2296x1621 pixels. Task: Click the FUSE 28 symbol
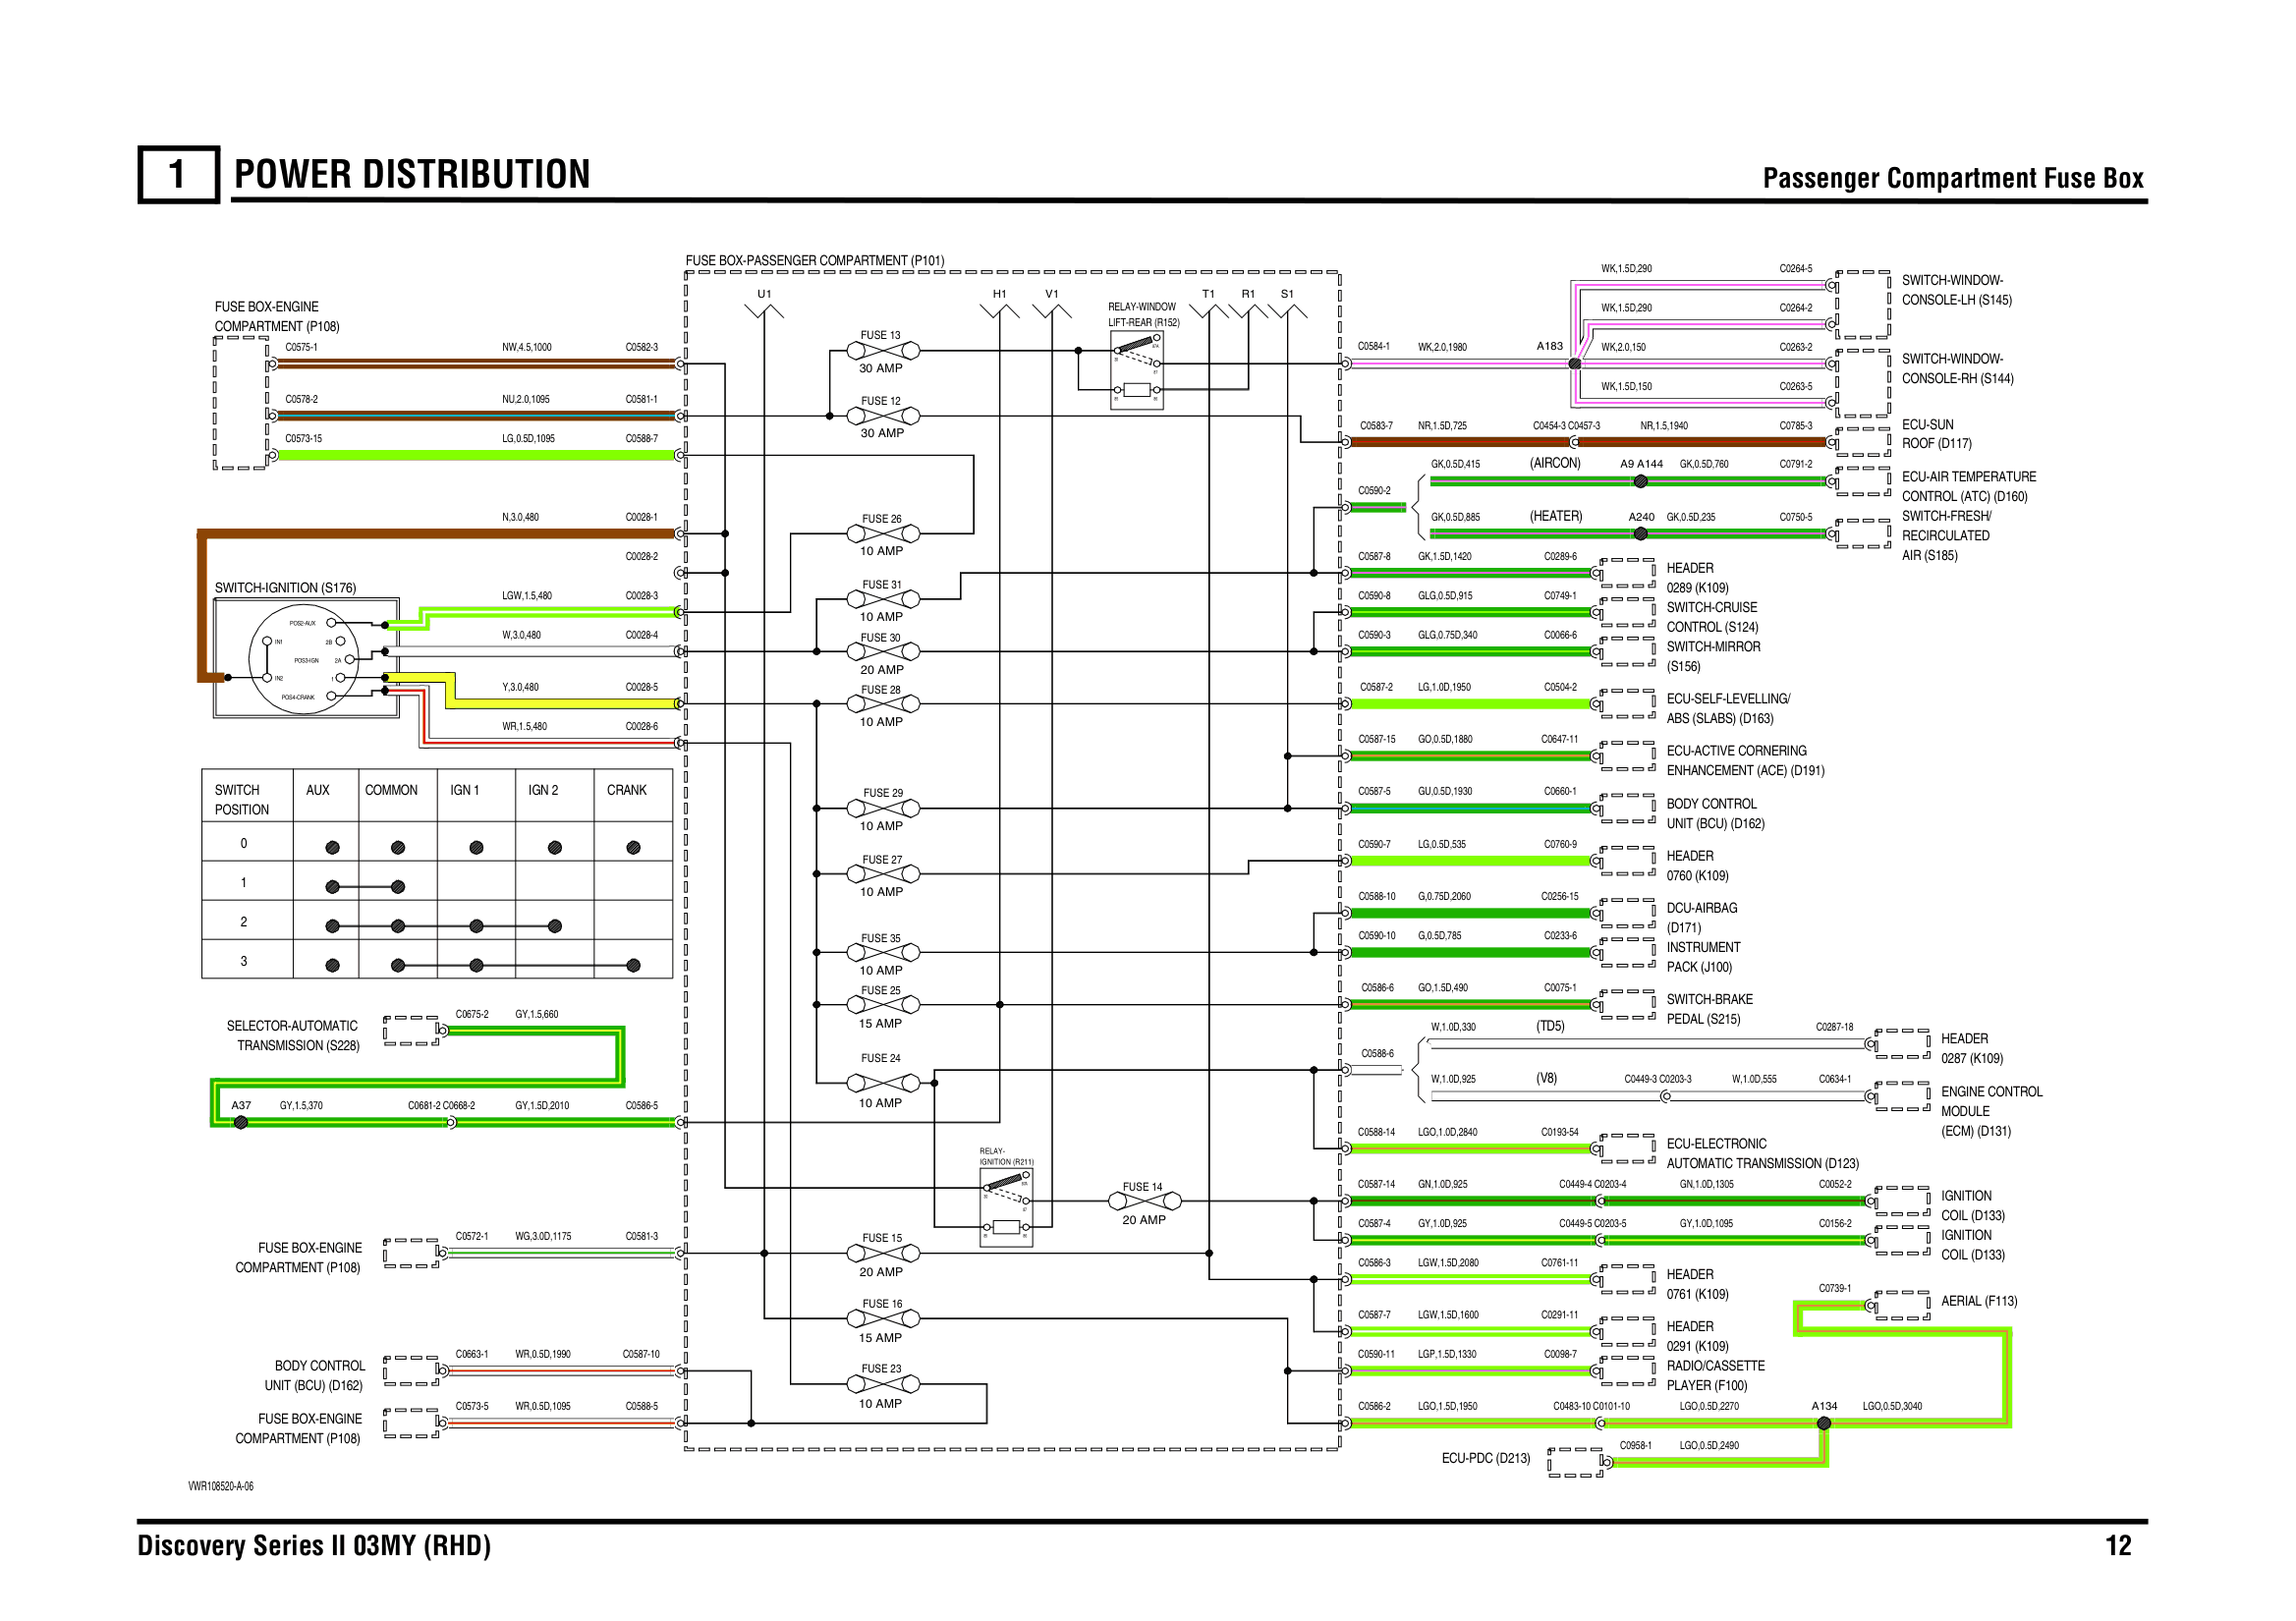(x=882, y=704)
